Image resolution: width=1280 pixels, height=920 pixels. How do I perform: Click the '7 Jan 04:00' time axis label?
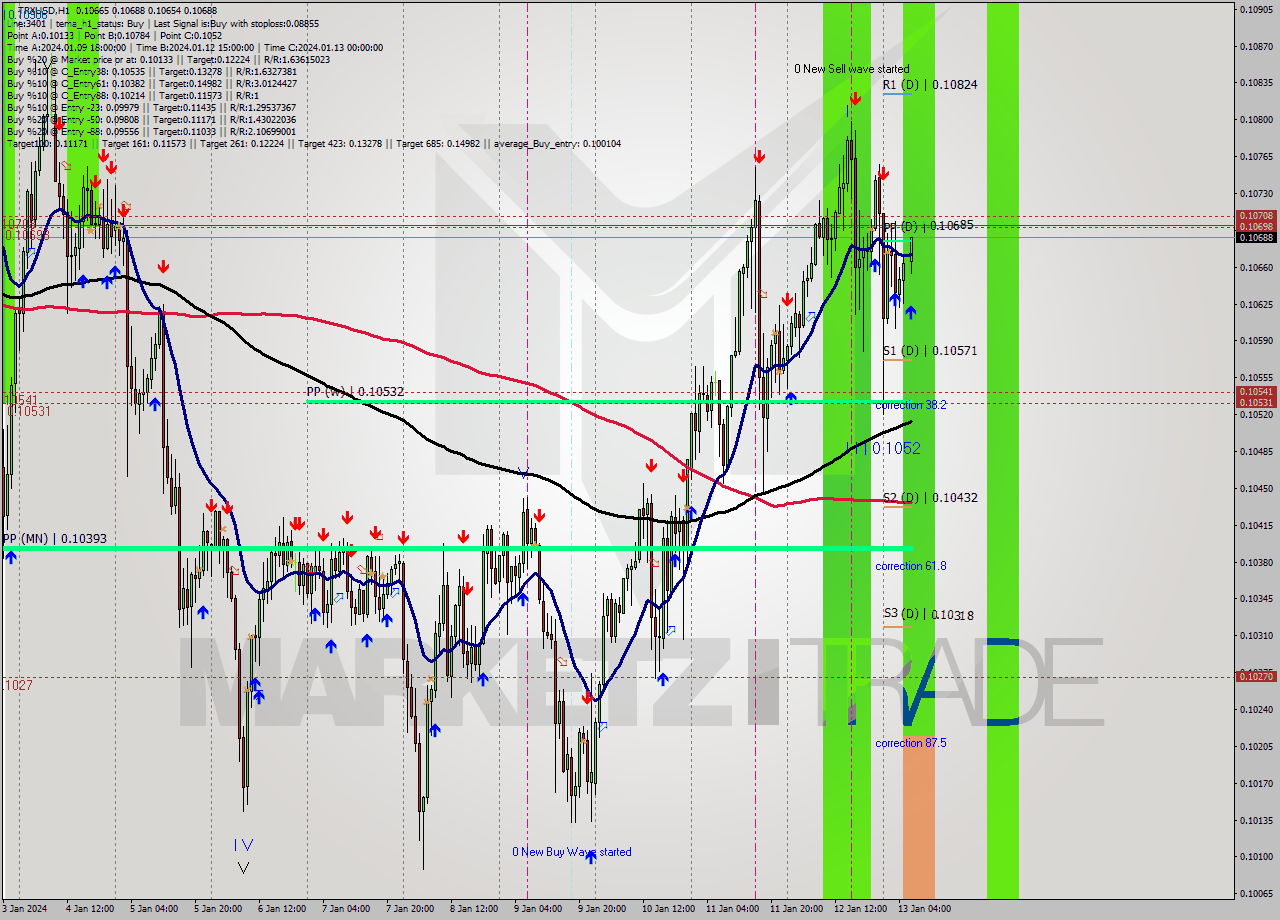(346, 909)
